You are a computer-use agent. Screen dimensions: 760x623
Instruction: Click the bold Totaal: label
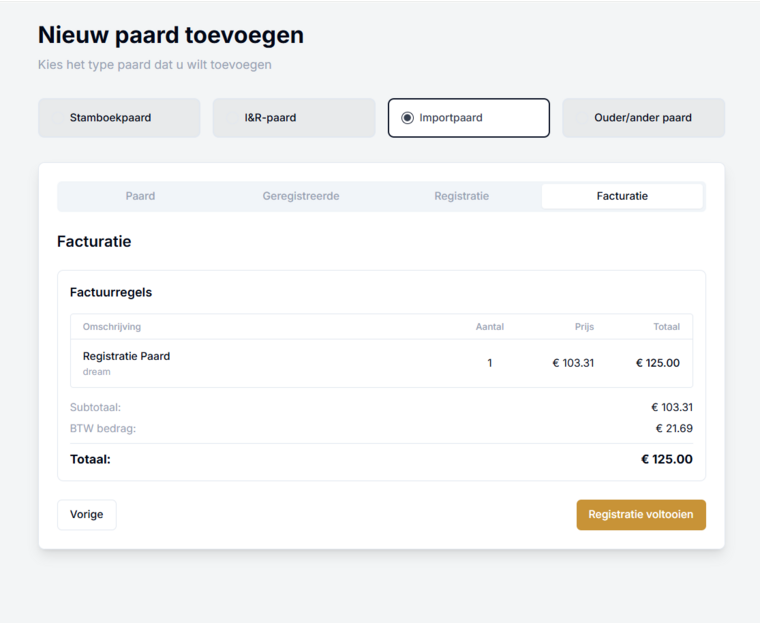pos(91,459)
